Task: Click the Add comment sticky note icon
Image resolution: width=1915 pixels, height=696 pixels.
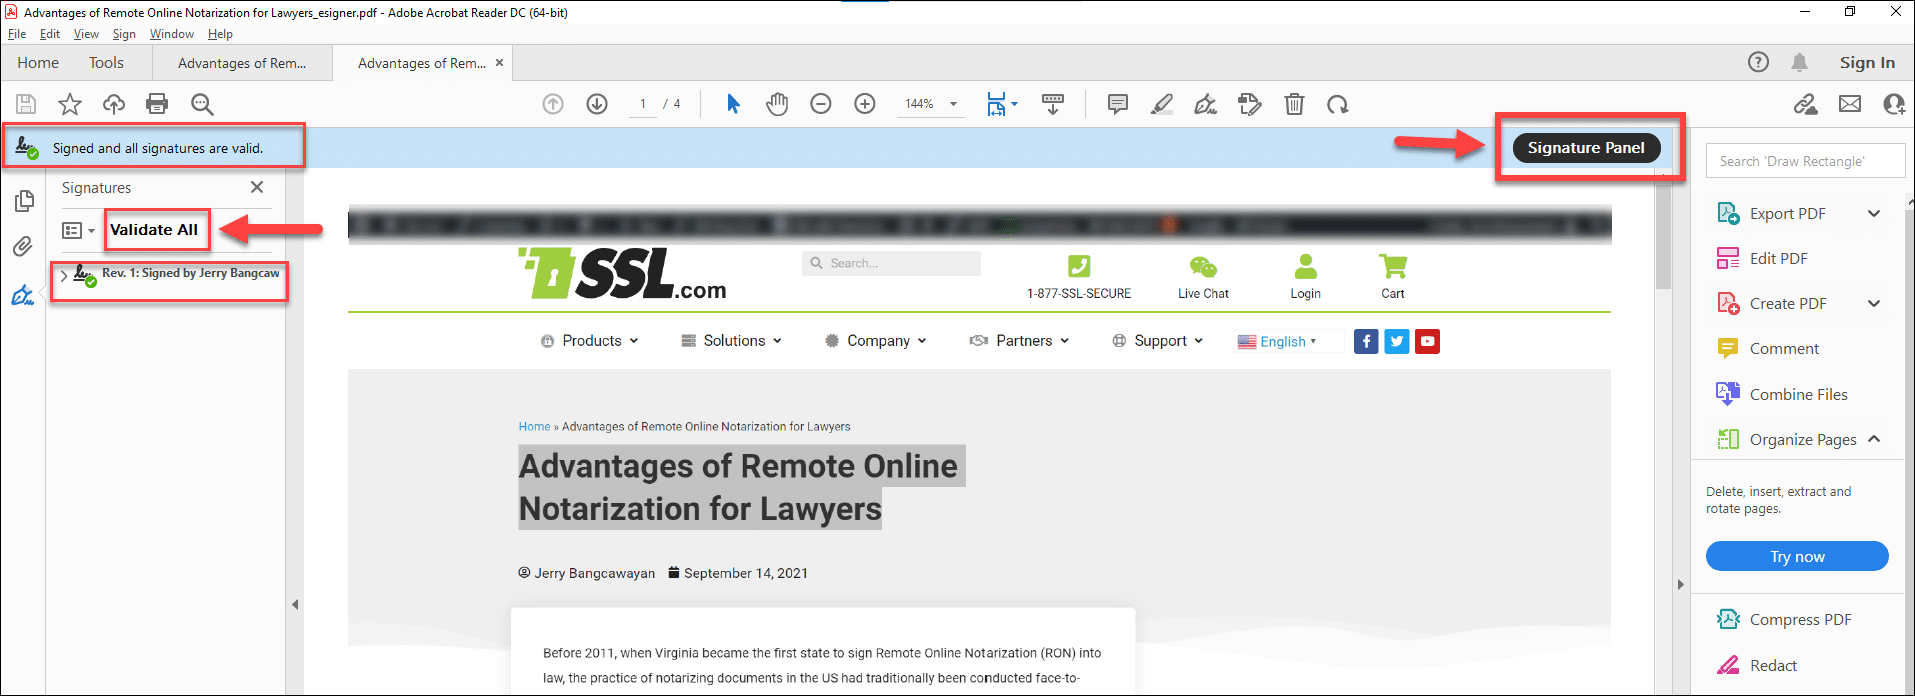Action: point(1118,104)
